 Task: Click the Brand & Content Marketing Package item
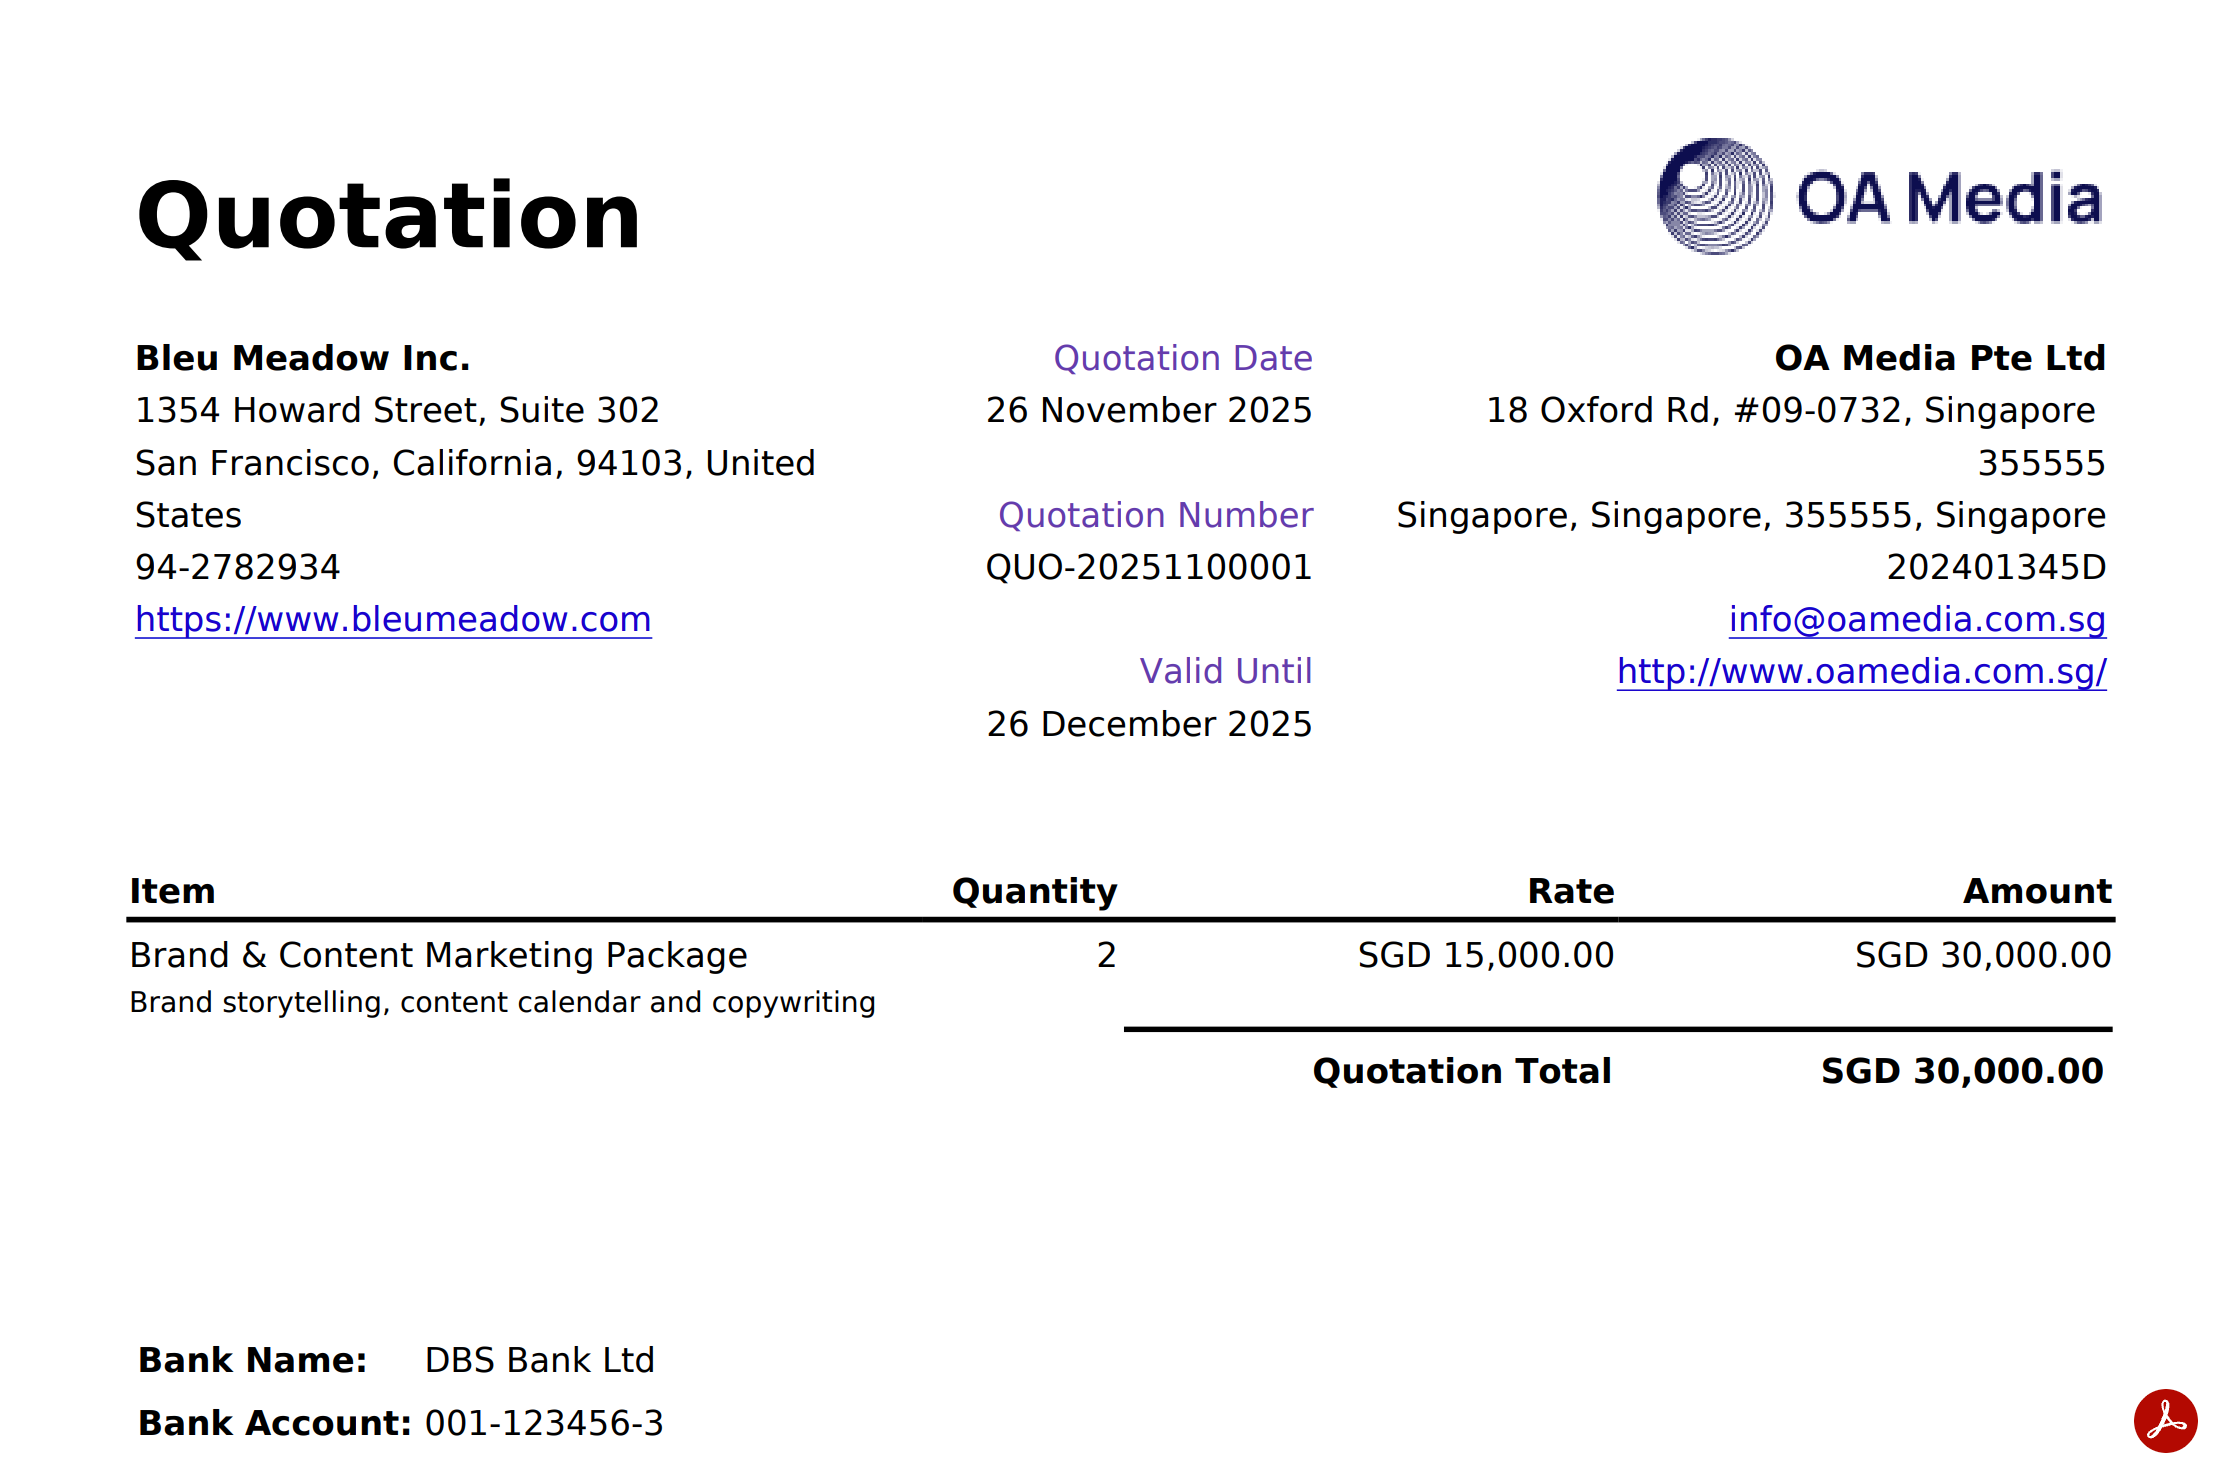[438, 956]
